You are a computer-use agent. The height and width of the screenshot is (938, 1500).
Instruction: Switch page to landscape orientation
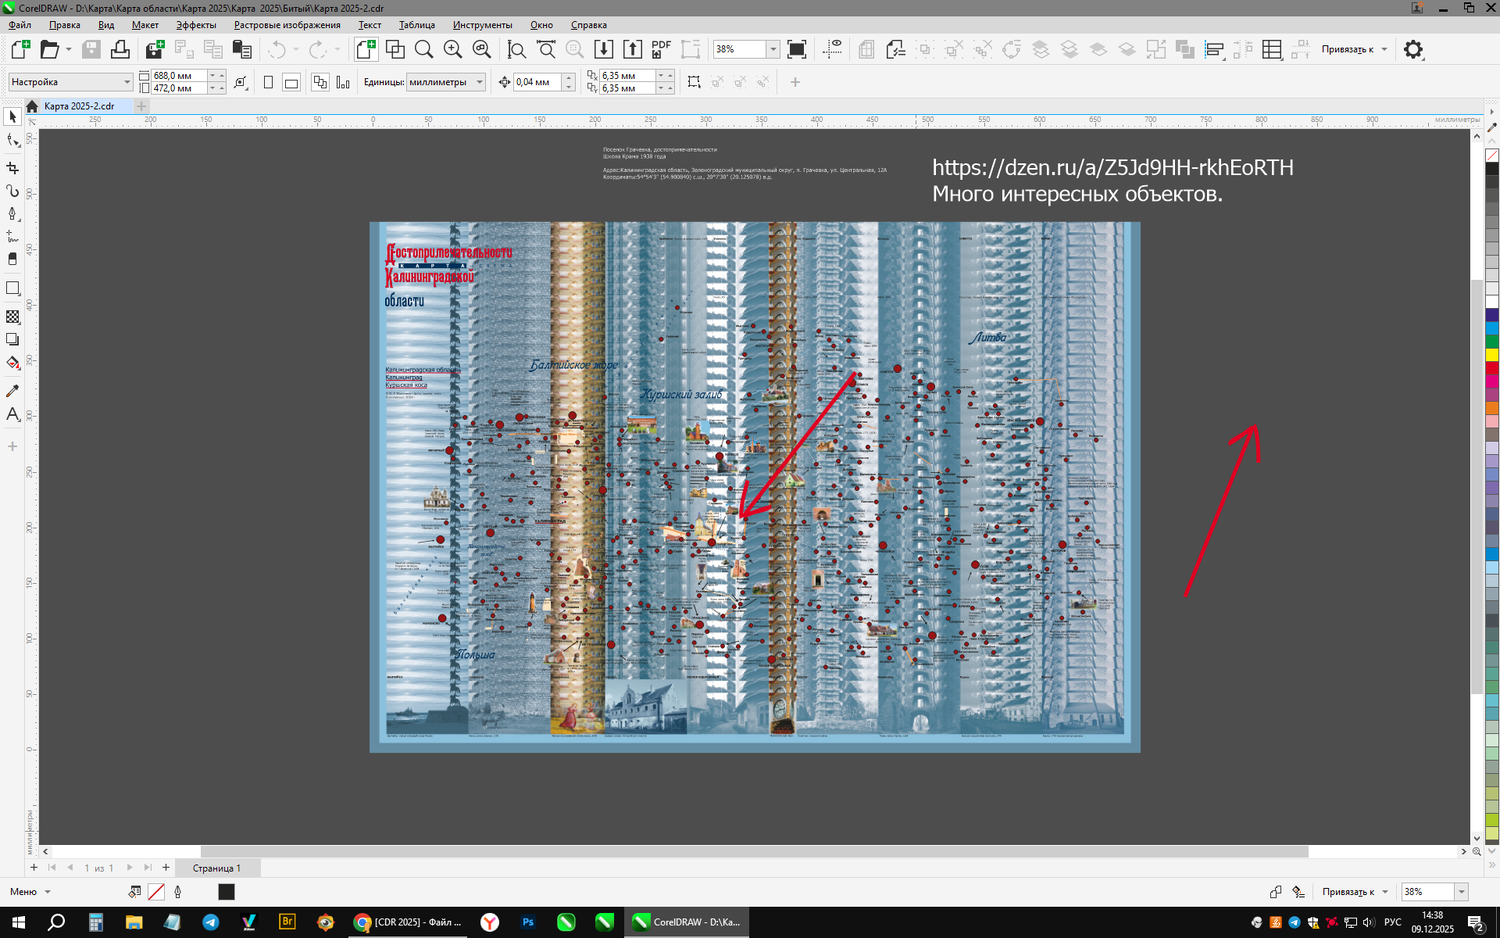291,82
